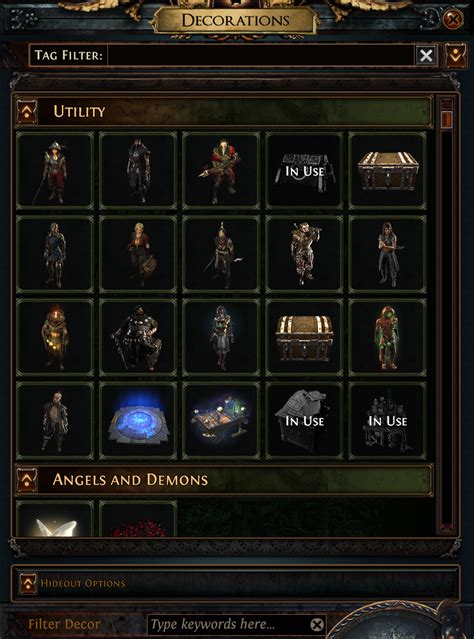Collapse the Utility category

(x=27, y=112)
